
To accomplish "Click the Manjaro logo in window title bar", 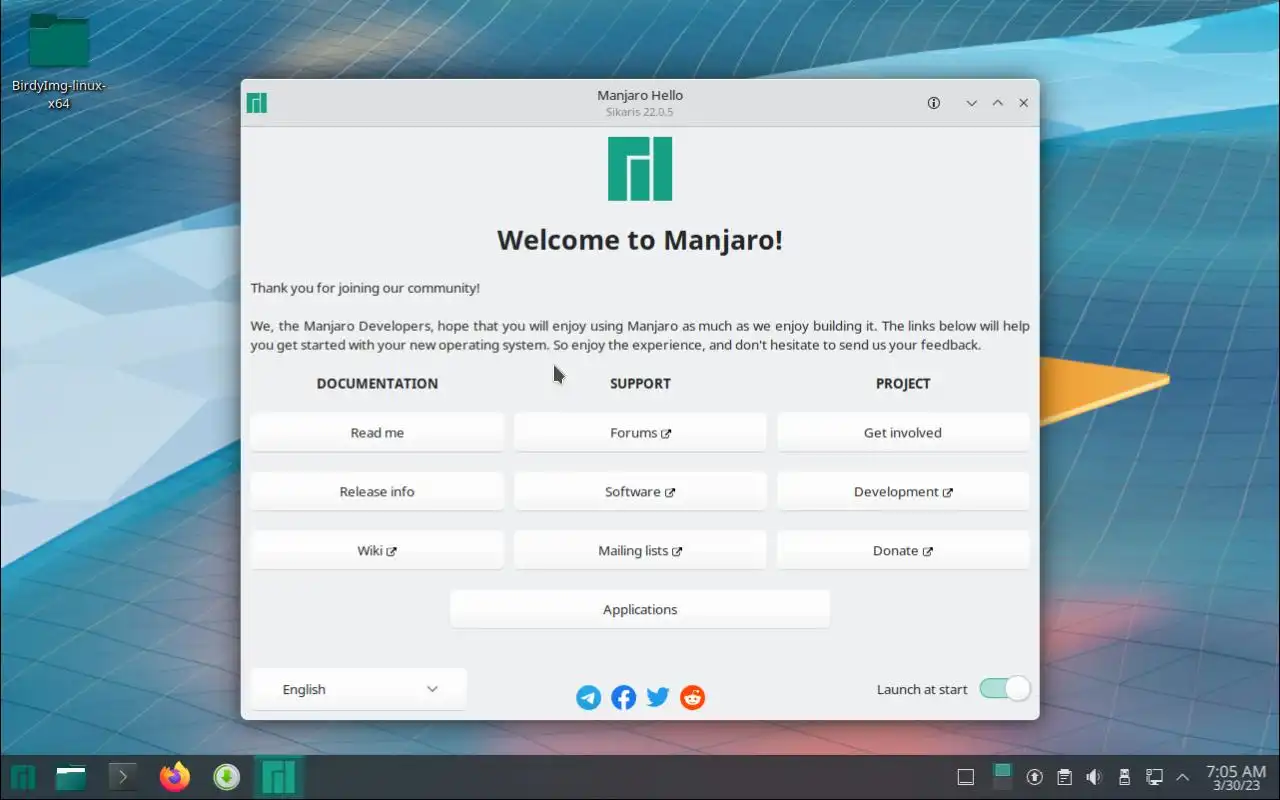I will click(257, 103).
